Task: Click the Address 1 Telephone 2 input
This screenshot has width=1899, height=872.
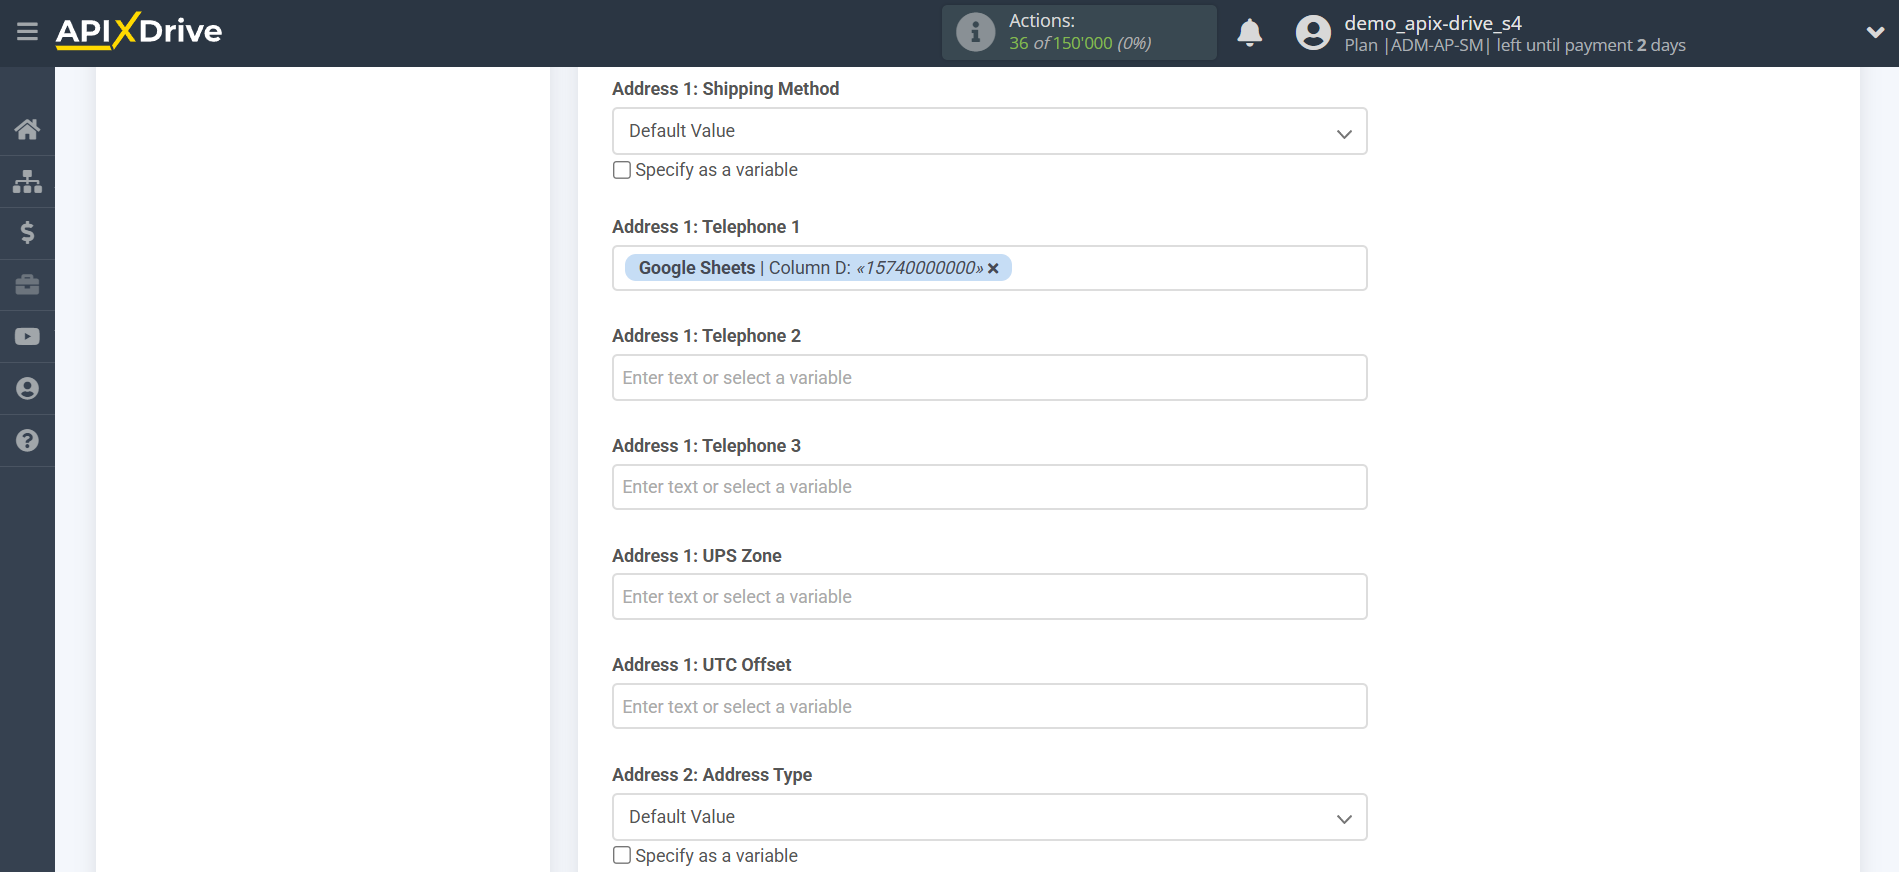Action: 989,378
